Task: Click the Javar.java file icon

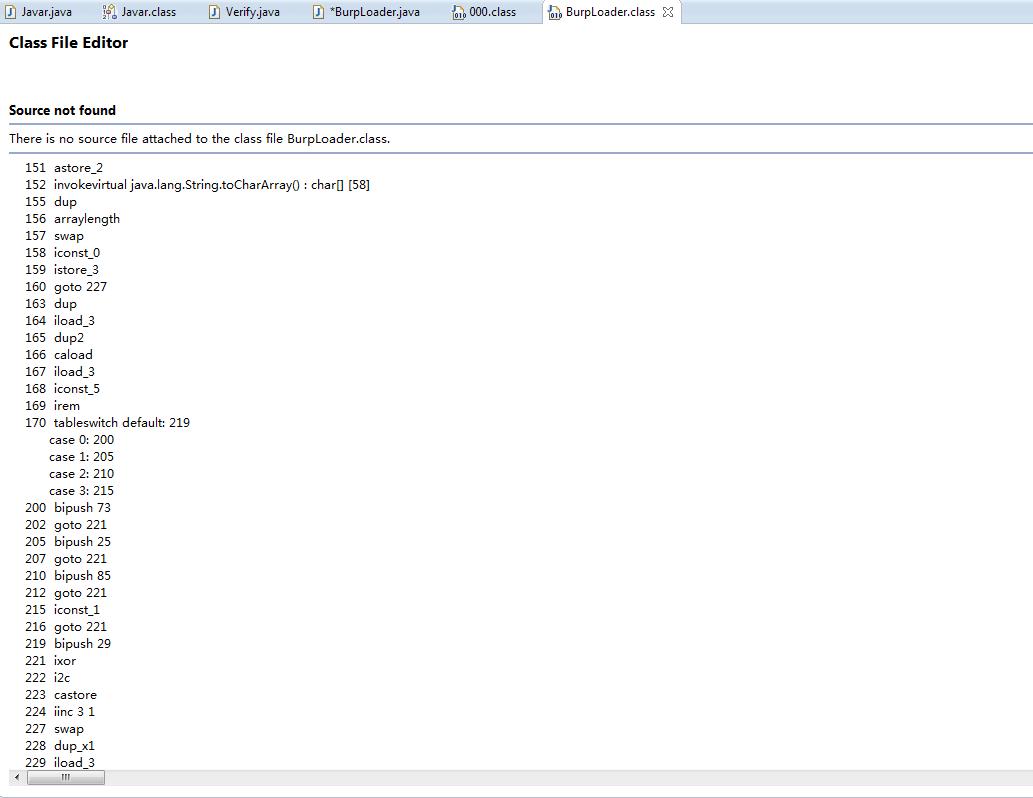Action: 10,12
